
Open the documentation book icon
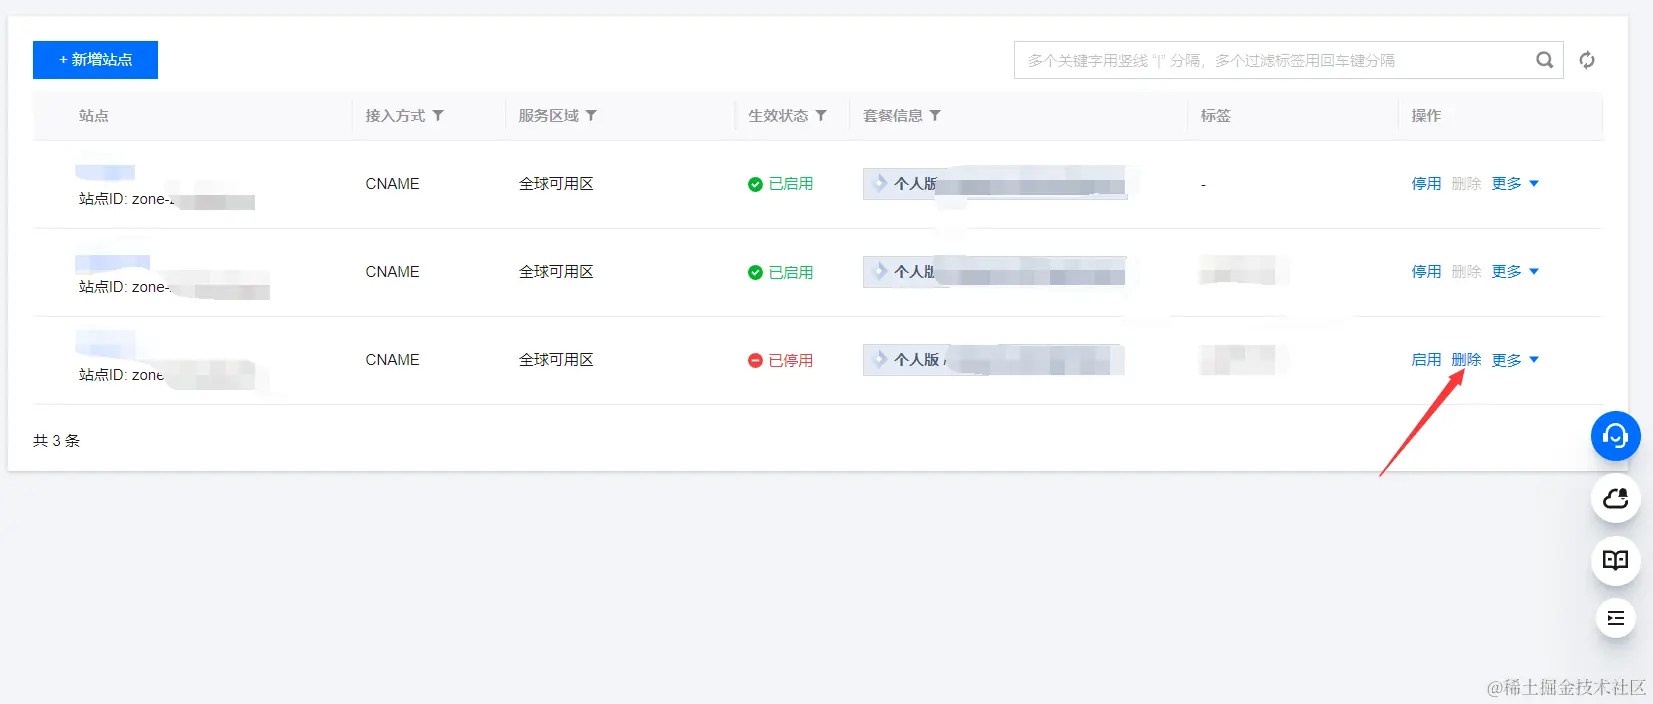(1615, 560)
